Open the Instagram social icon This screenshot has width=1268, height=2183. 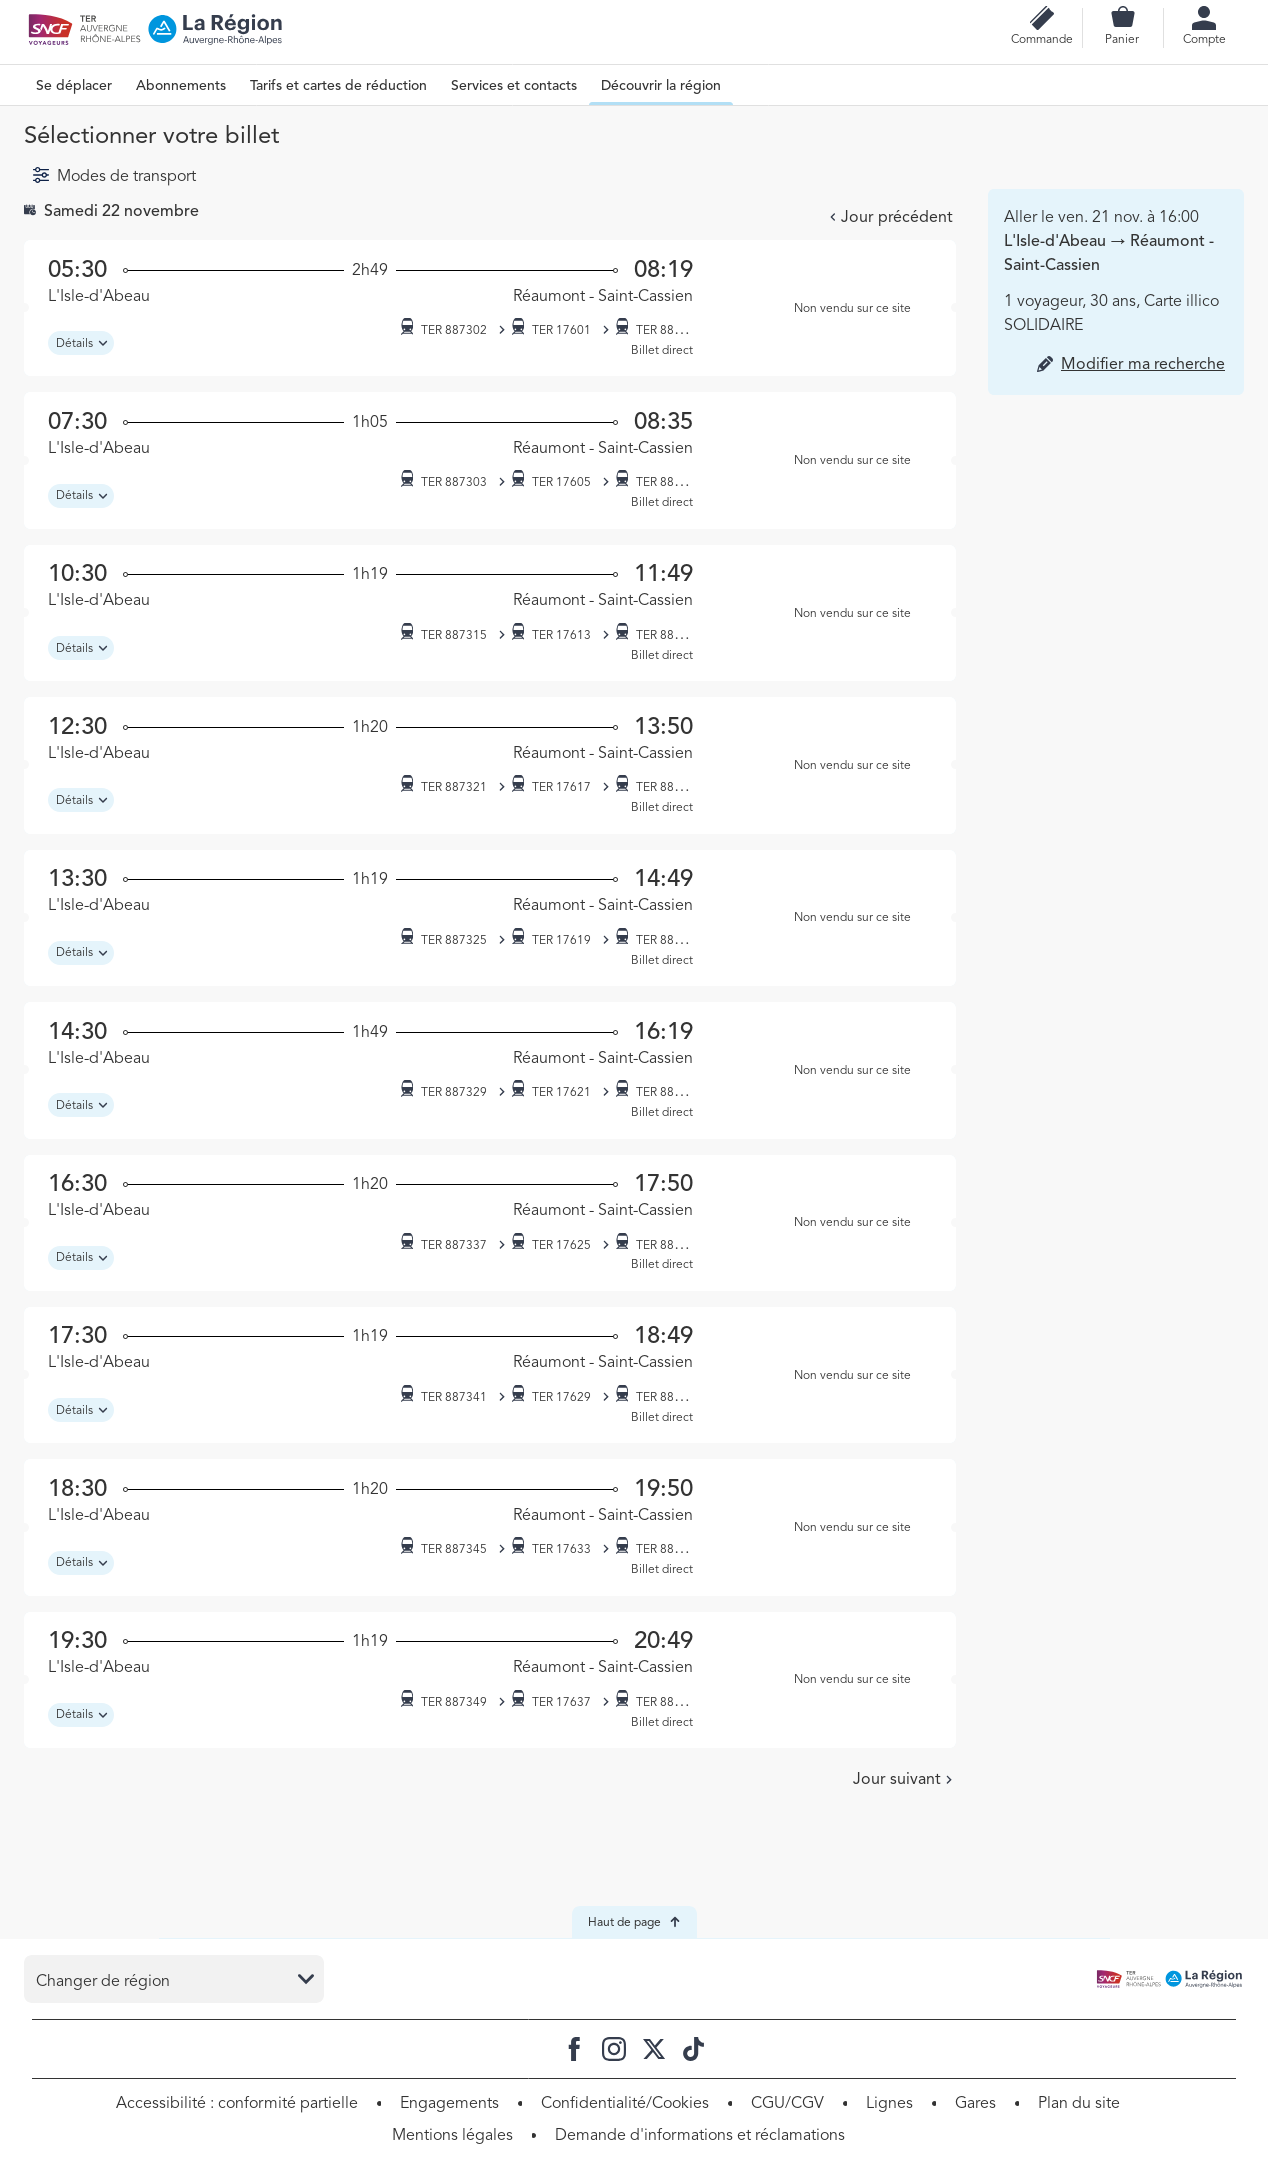click(614, 2049)
